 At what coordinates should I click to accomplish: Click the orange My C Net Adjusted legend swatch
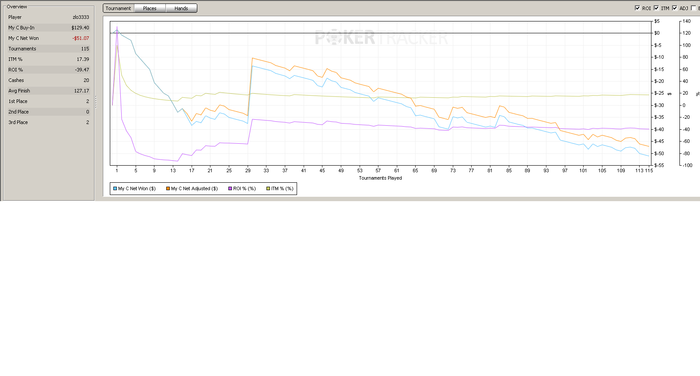pos(168,188)
